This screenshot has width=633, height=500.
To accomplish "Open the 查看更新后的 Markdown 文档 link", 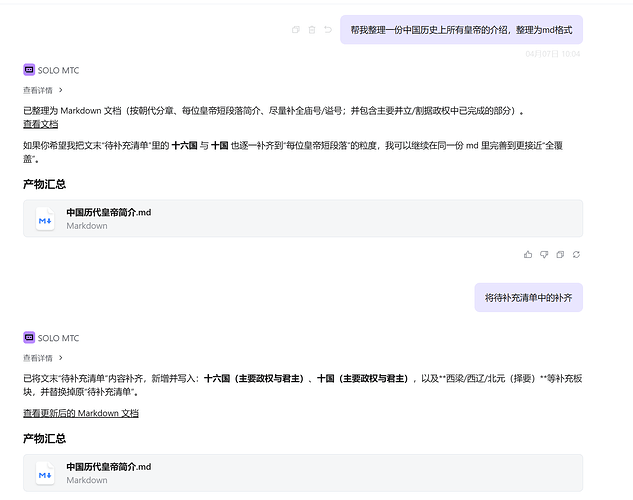I will pos(81,413).
